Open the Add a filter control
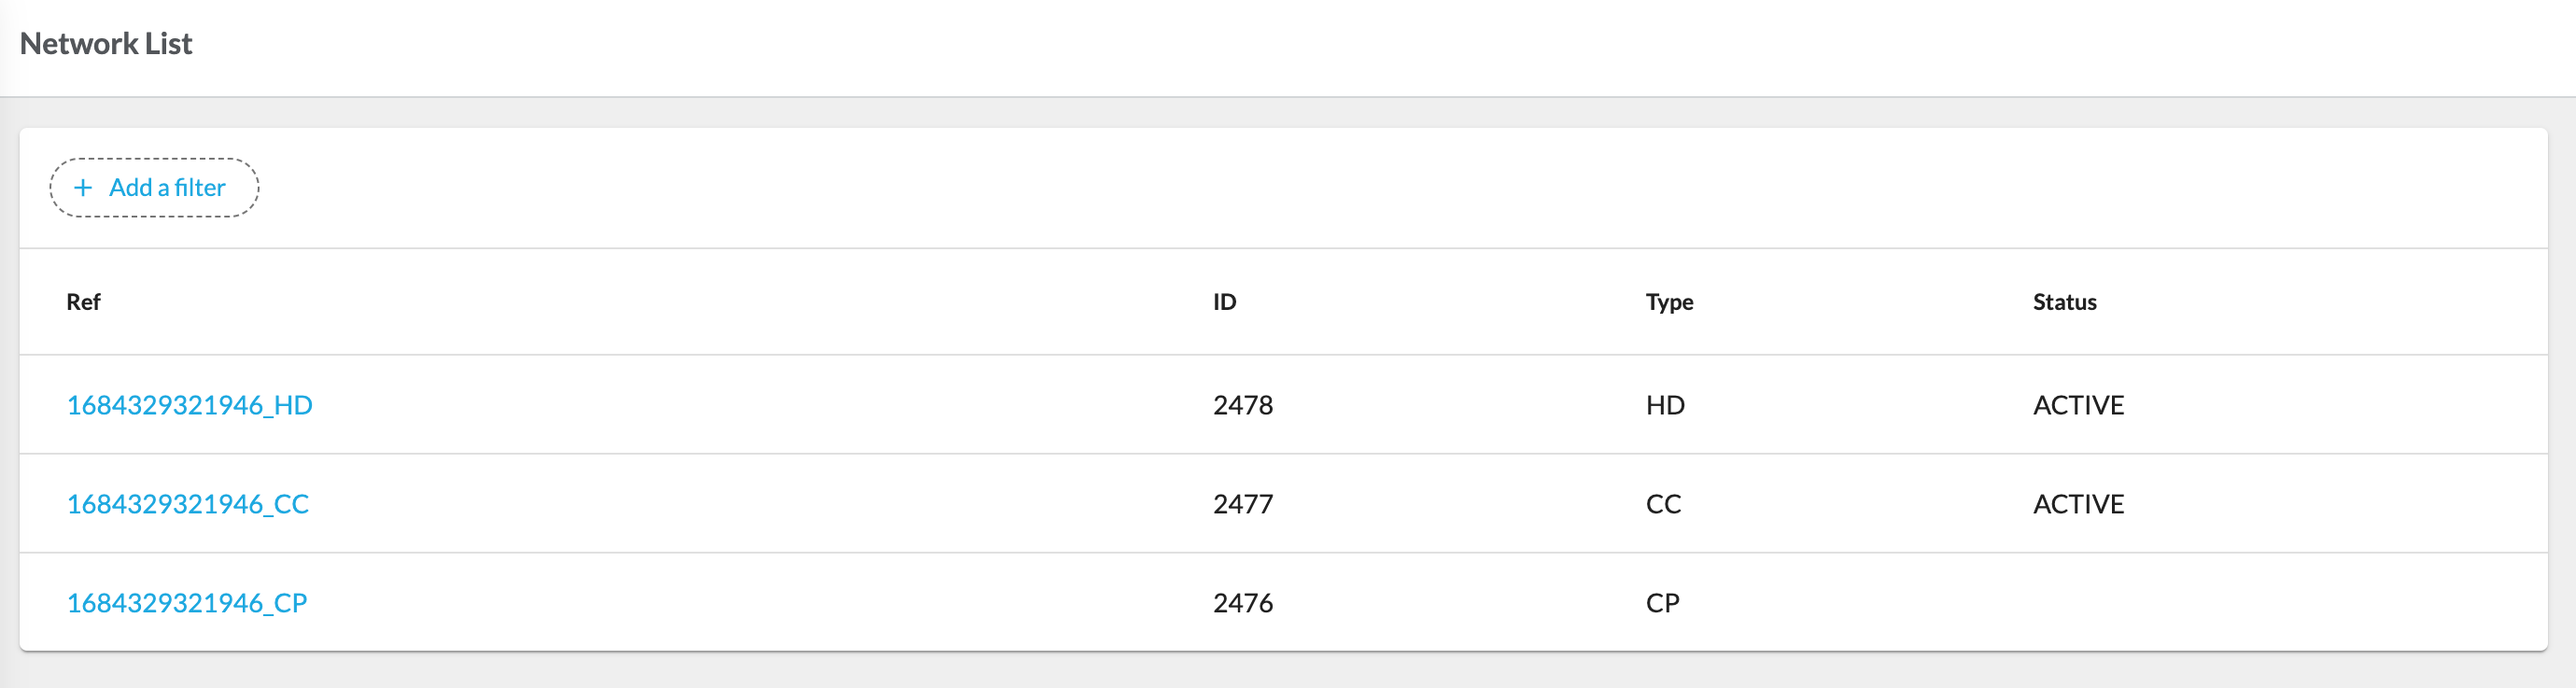 tap(154, 187)
